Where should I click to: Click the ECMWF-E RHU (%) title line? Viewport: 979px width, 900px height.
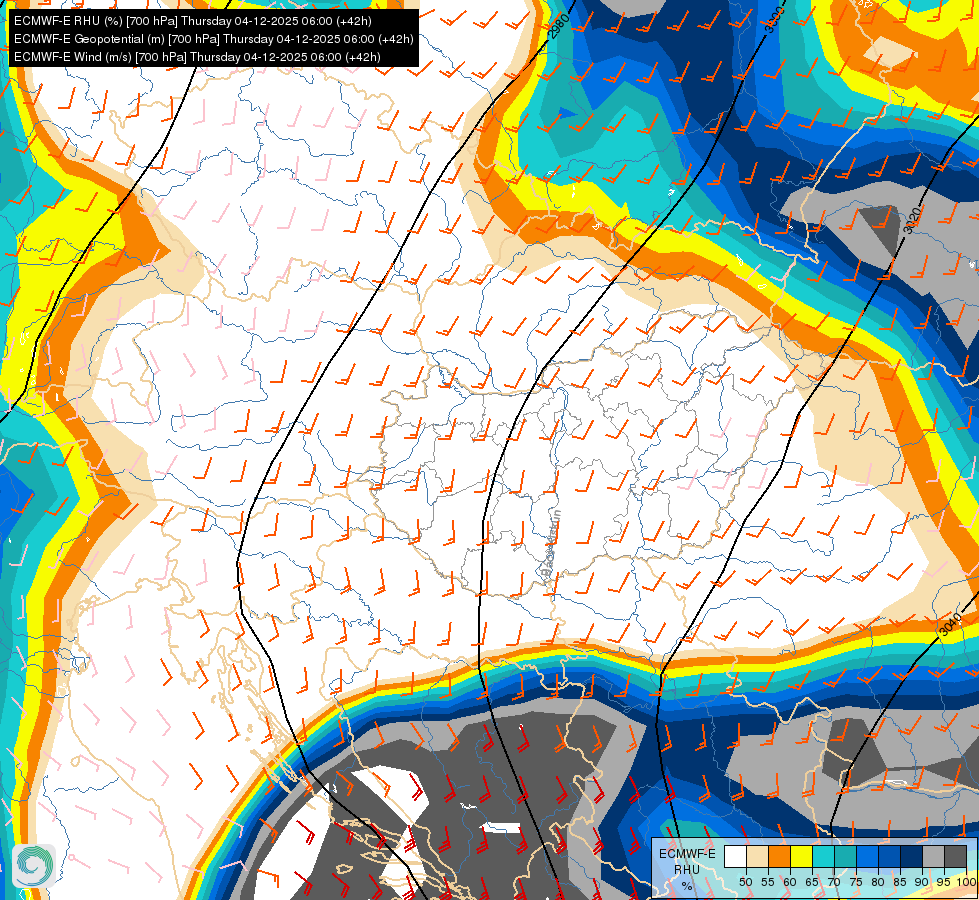[193, 21]
